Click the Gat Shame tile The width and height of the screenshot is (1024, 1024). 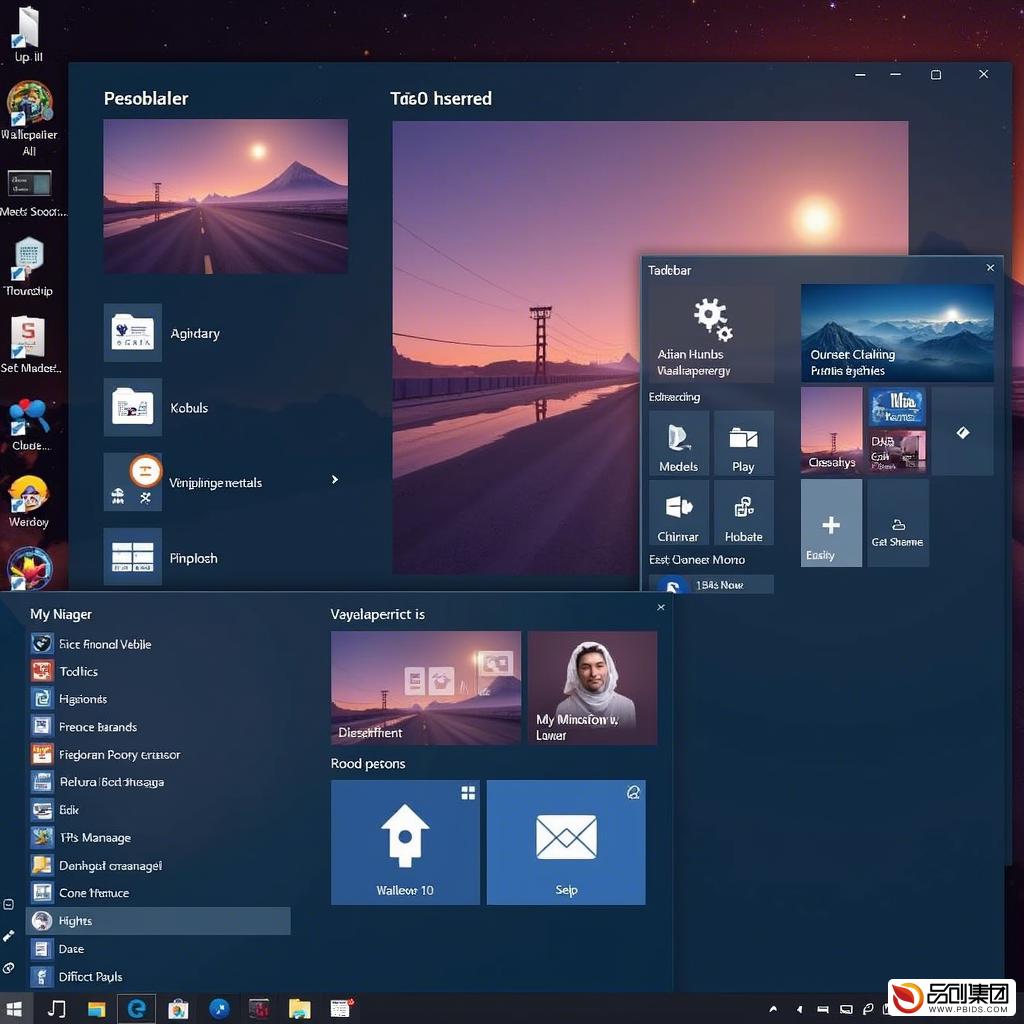tap(898, 523)
